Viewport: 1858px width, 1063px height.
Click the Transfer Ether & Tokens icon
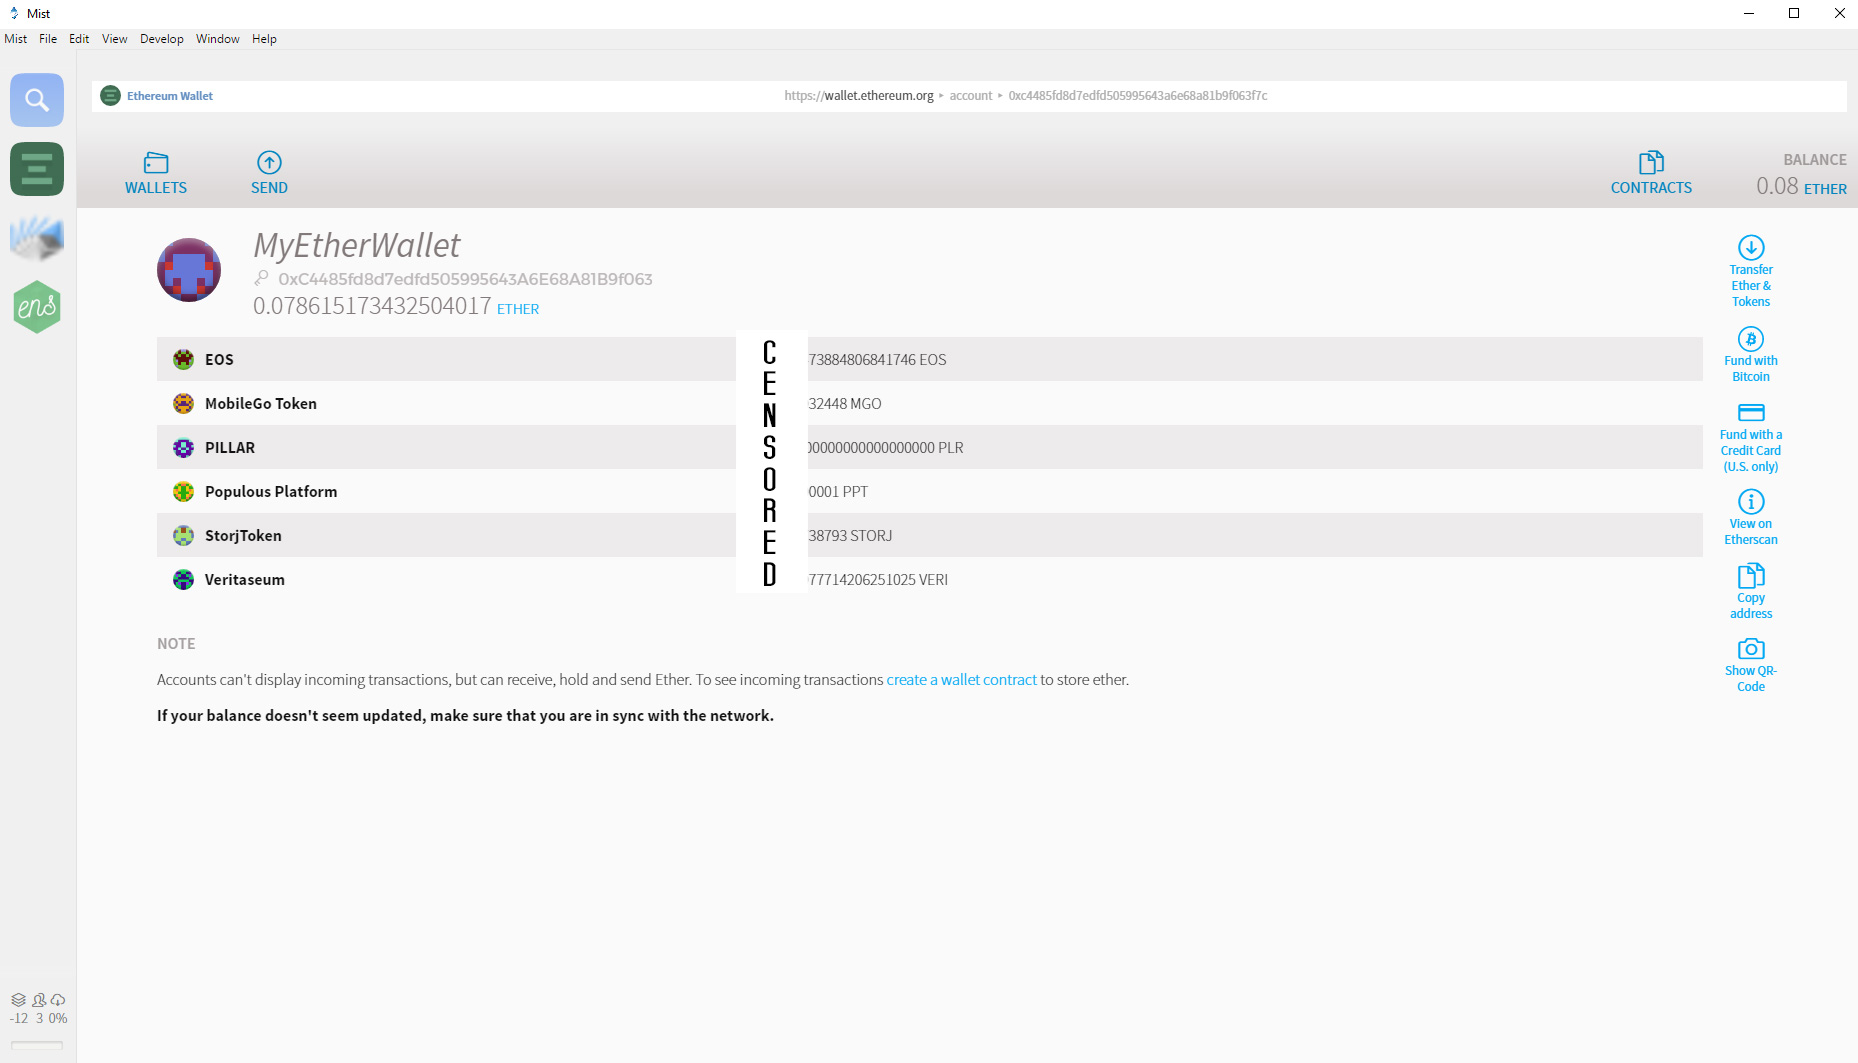pyautogui.click(x=1751, y=247)
